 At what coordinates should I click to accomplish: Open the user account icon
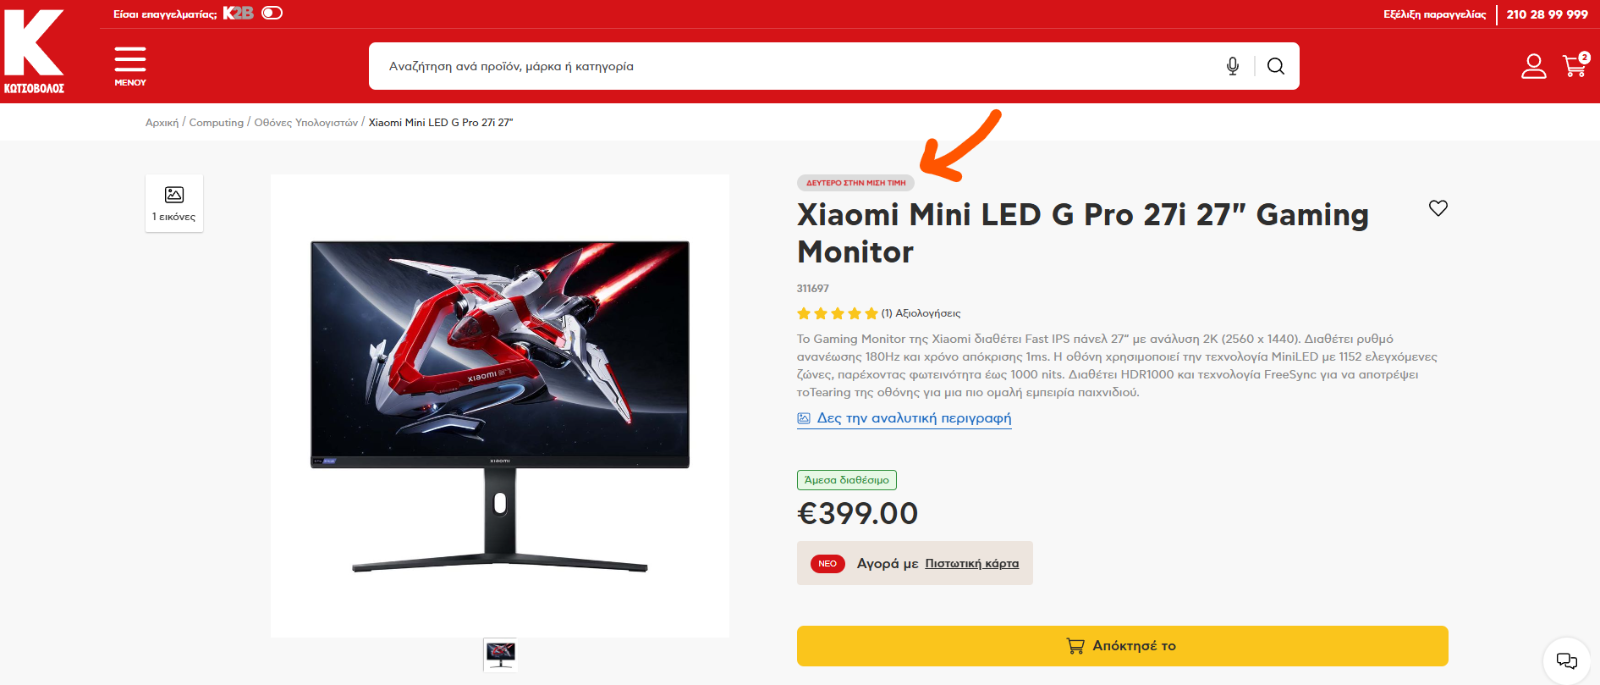[x=1533, y=66]
